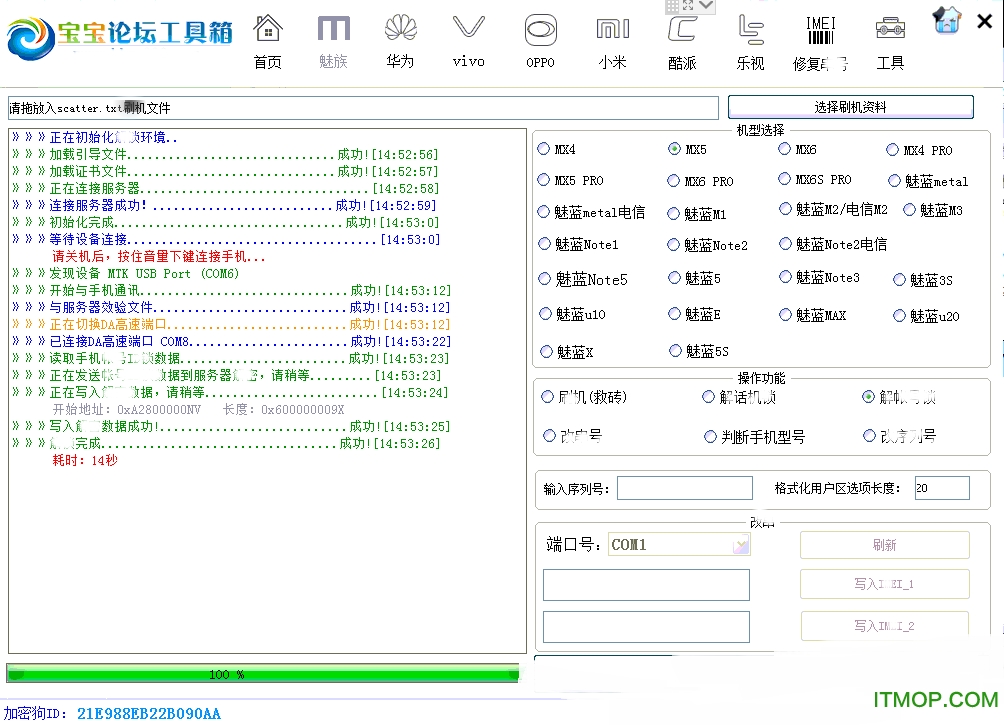
Task: Click the small grid icon above 酷派
Action: [672, 6]
